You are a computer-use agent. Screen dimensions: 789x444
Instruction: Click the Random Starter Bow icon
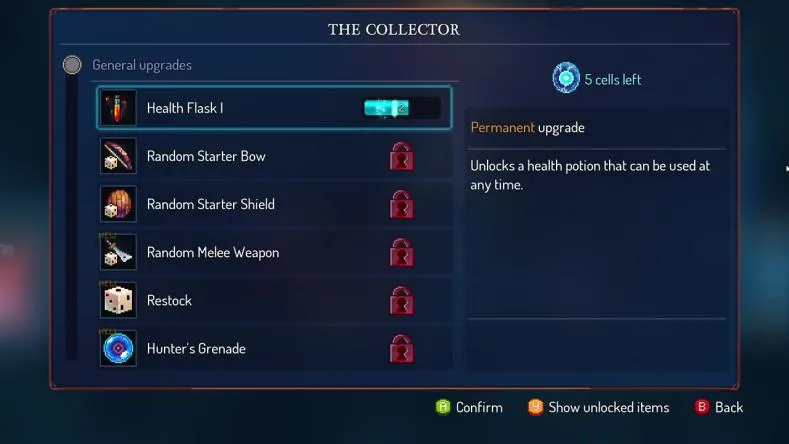click(118, 156)
